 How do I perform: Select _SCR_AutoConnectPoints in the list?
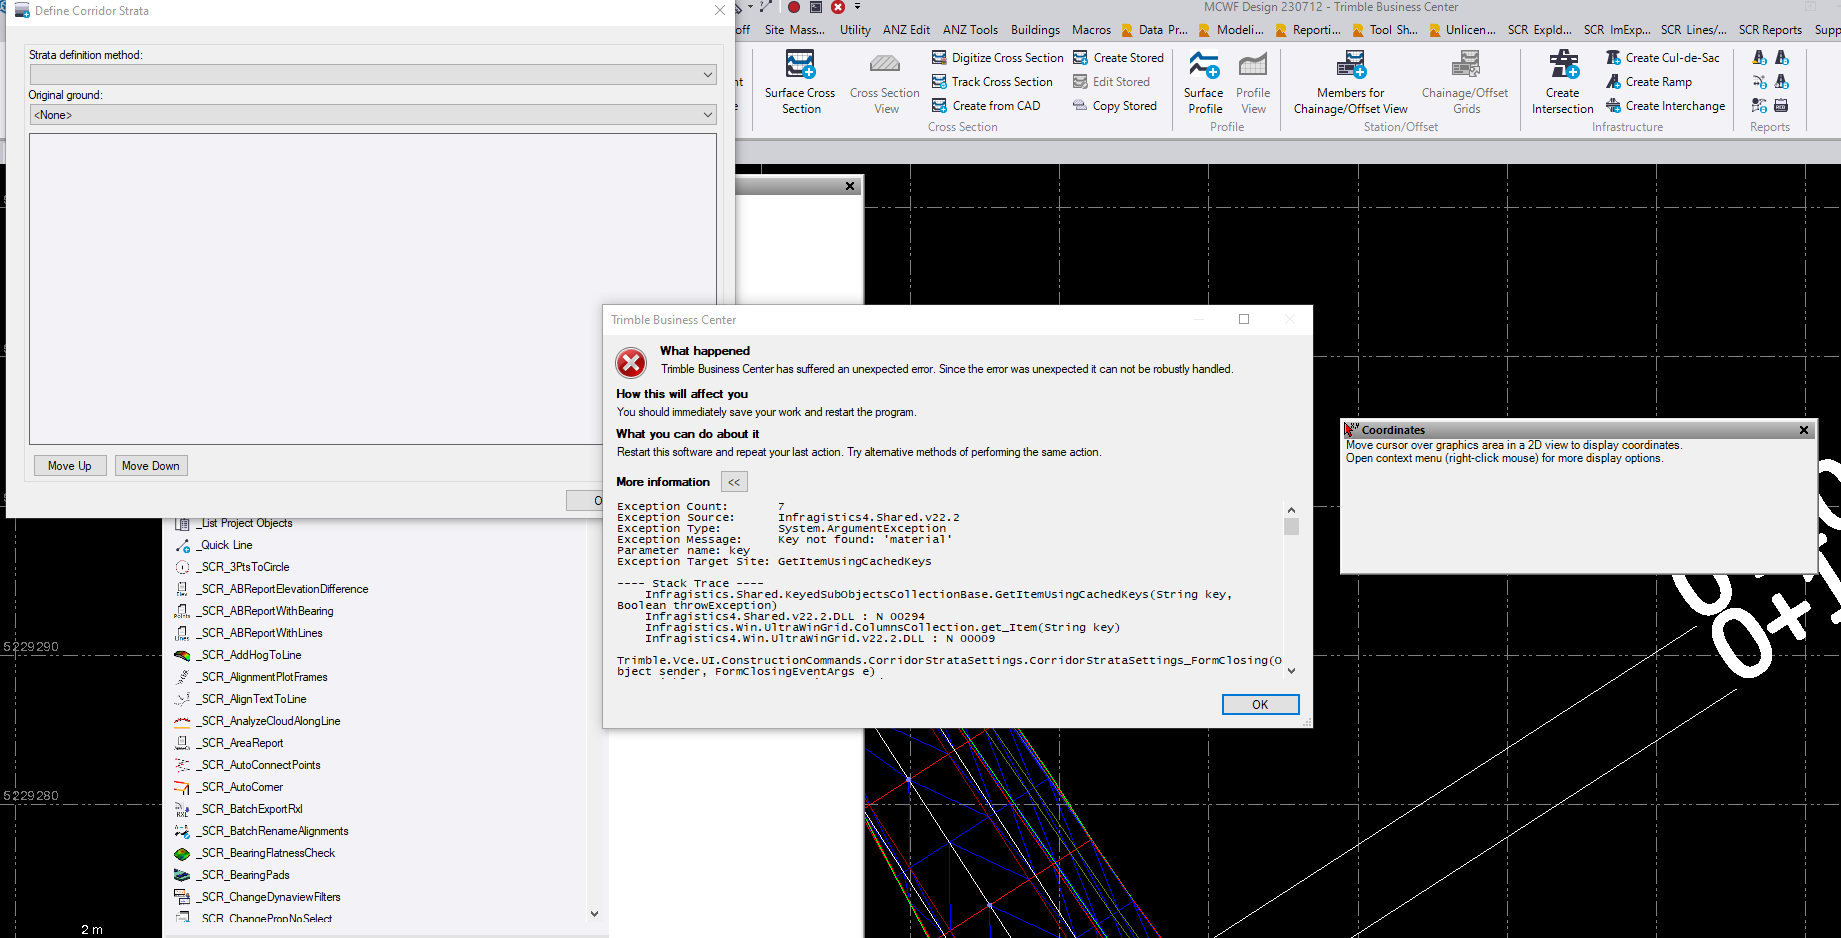tap(259, 765)
